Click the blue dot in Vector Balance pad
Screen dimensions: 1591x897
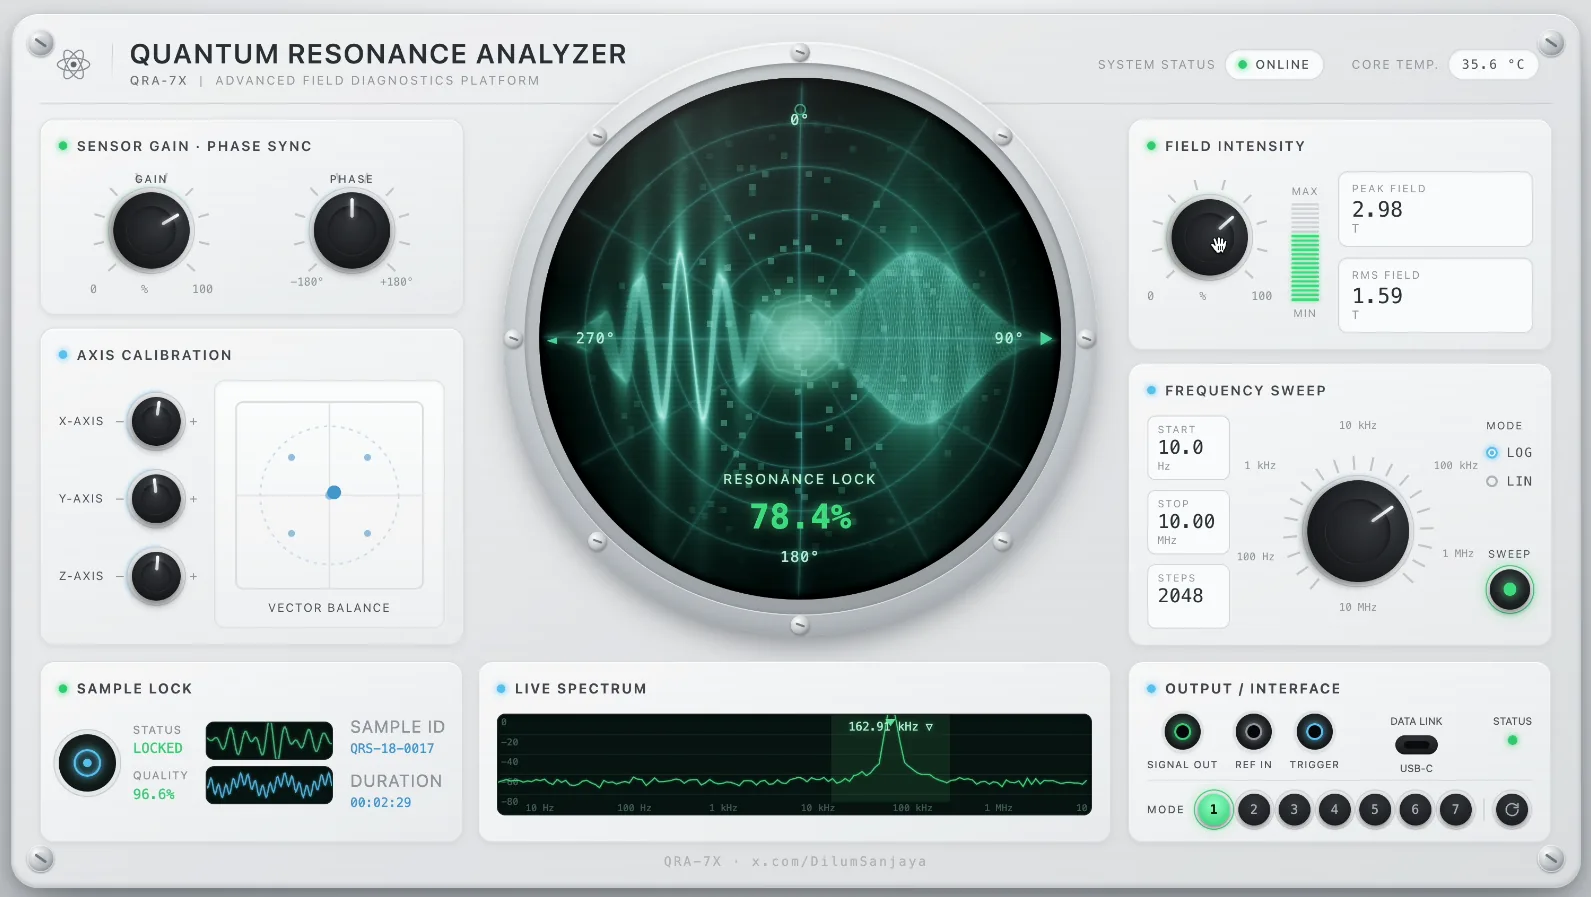click(x=334, y=492)
